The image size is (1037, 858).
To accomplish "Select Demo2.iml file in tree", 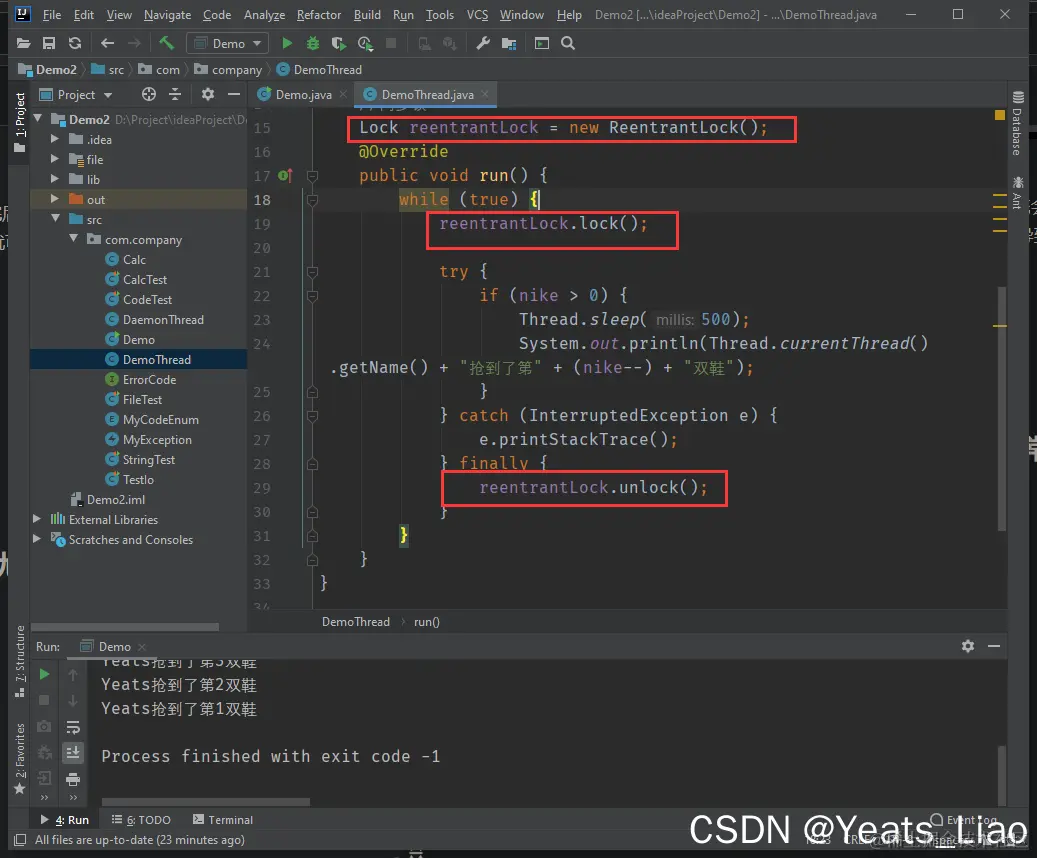I will [116, 499].
